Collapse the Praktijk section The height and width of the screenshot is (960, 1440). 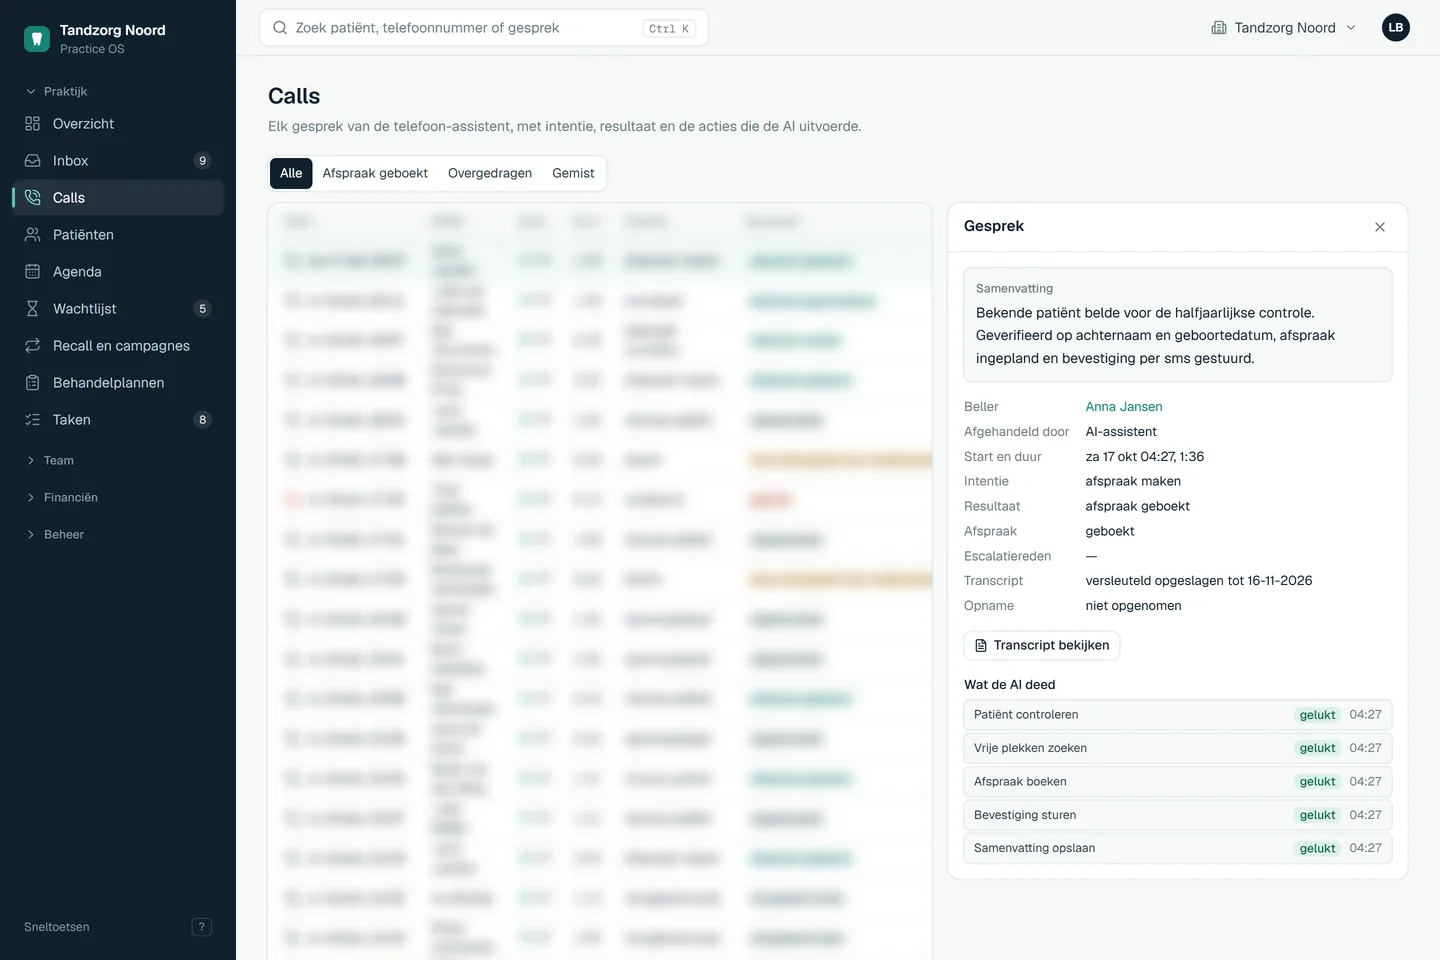coord(56,92)
